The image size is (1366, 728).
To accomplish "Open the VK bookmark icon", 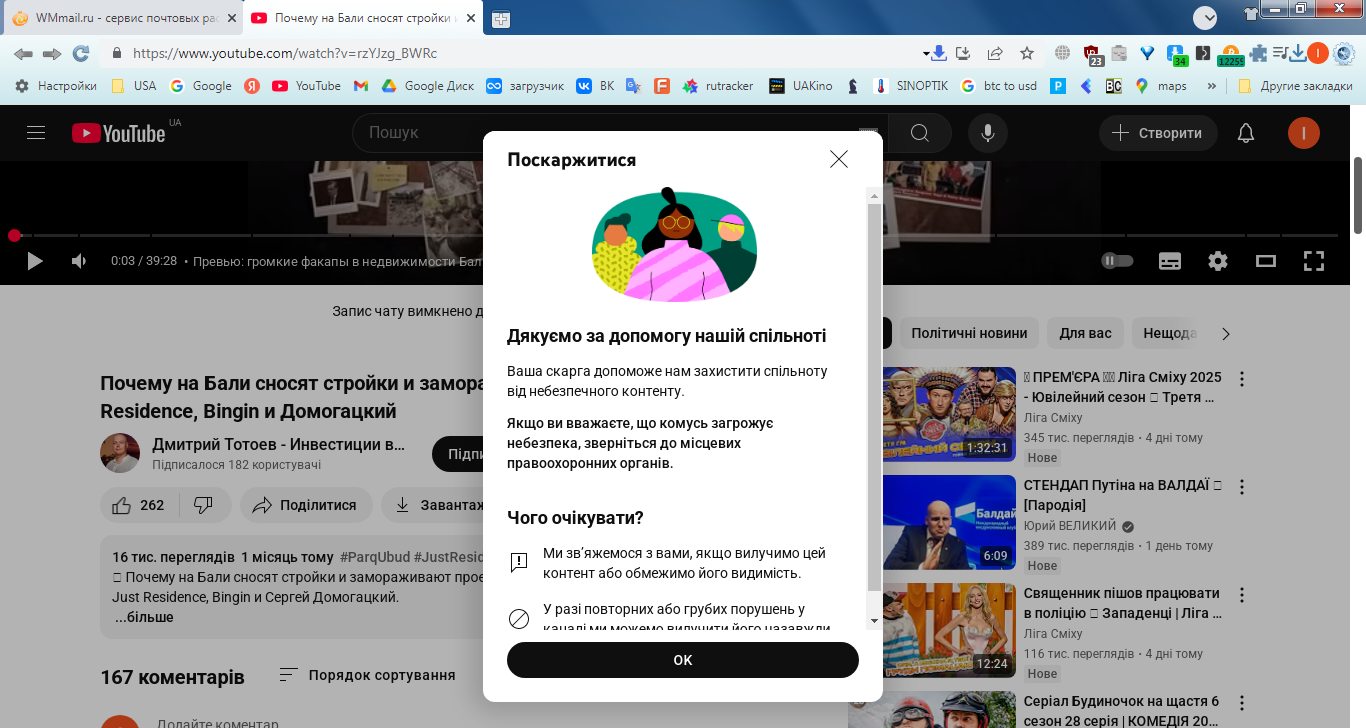I will click(x=594, y=86).
